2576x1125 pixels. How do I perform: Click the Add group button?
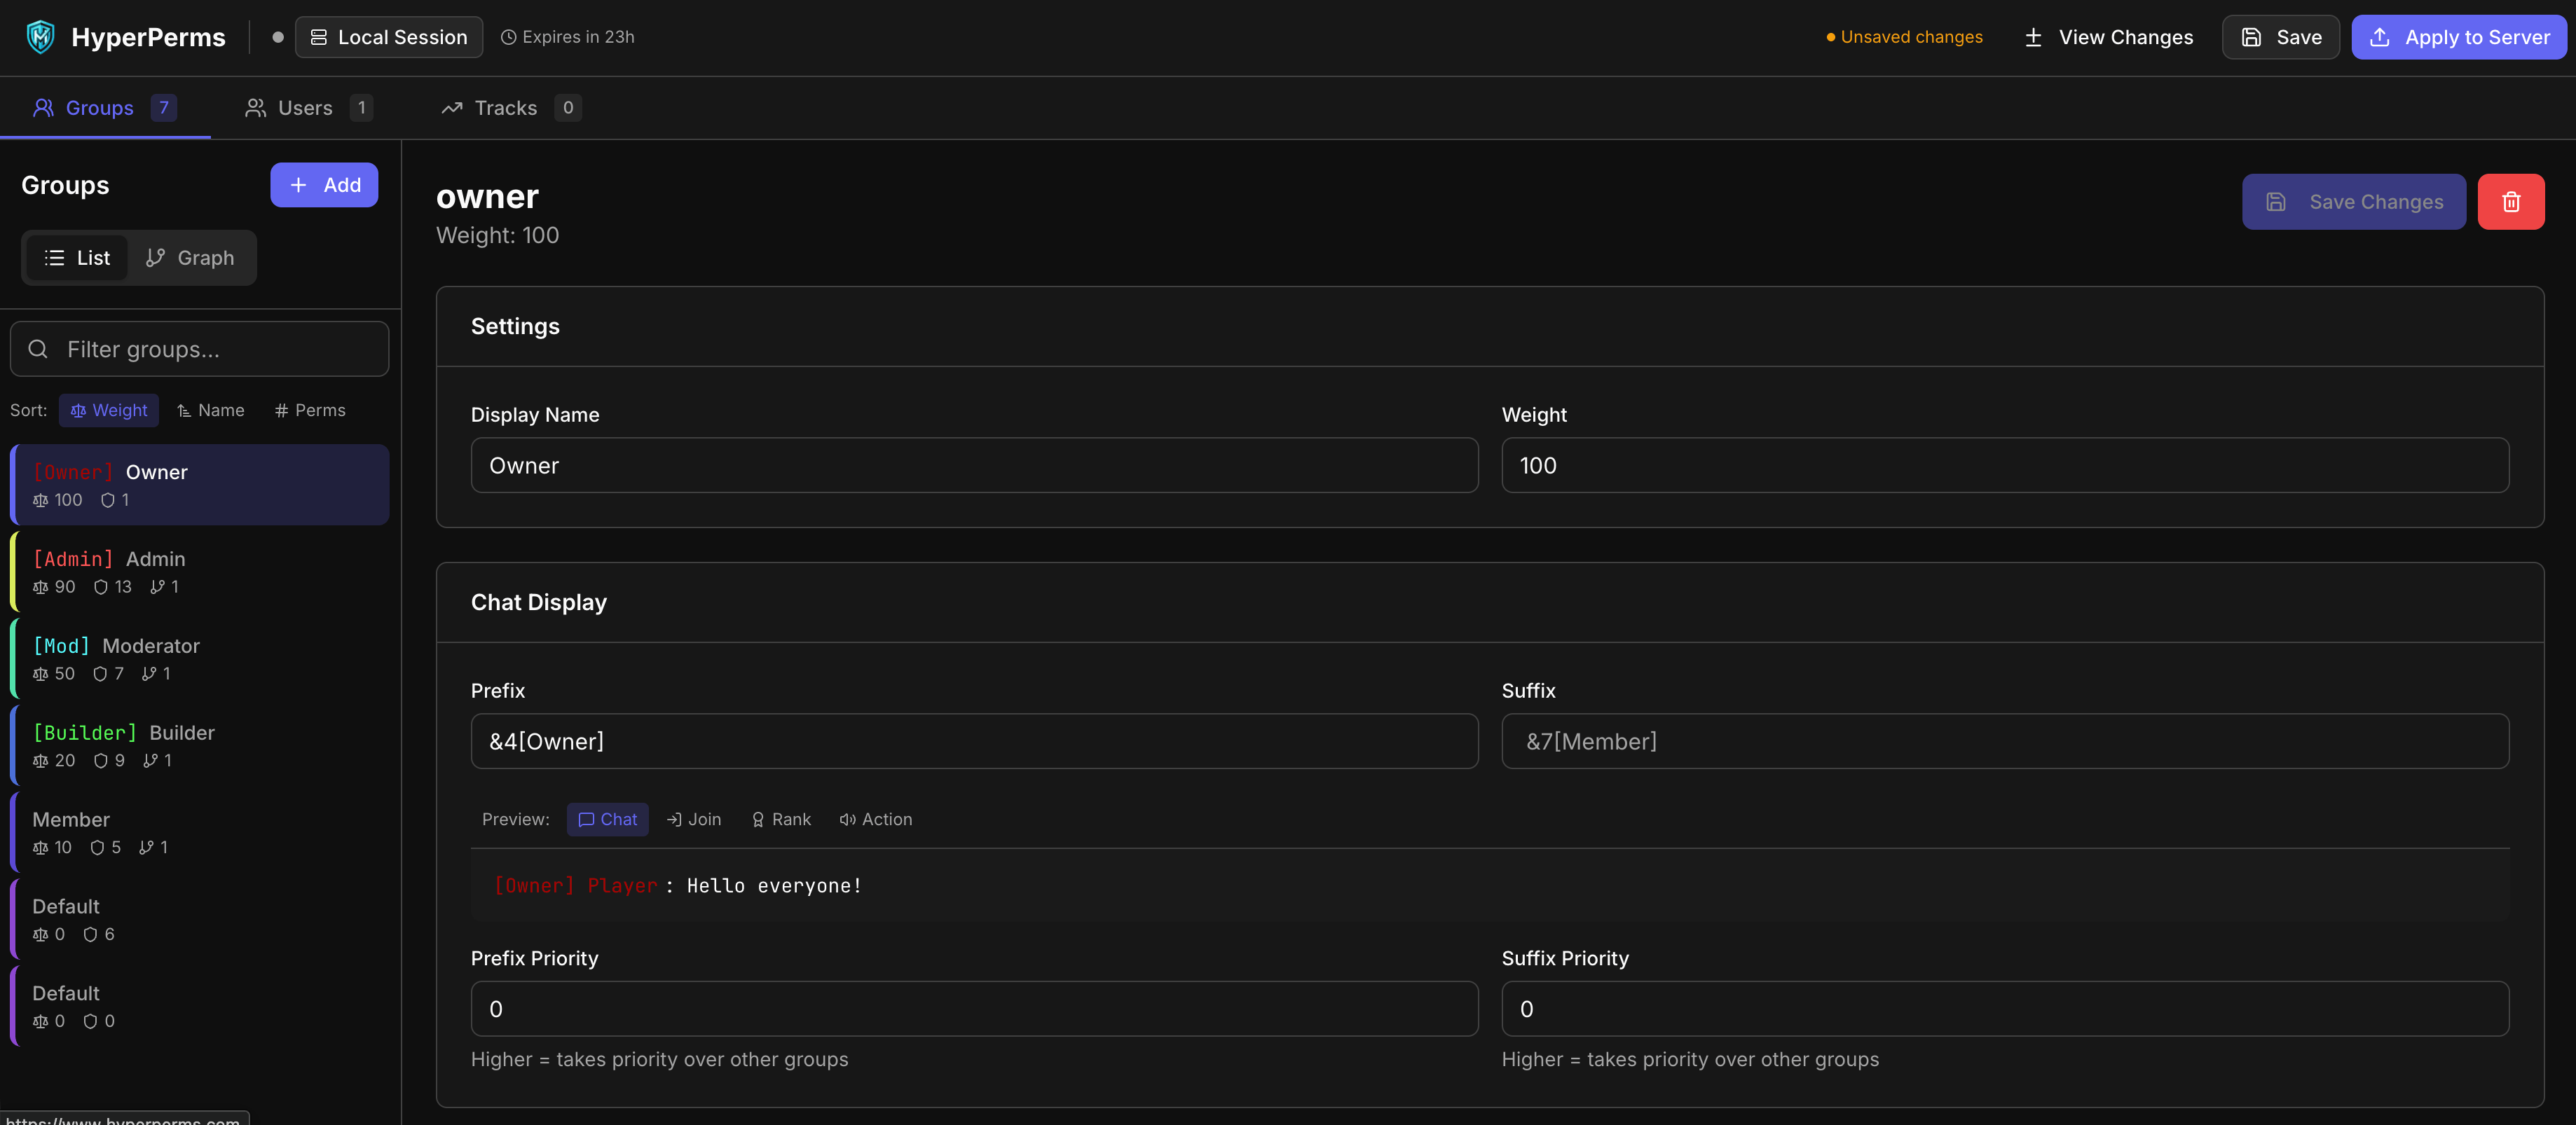tap(324, 185)
